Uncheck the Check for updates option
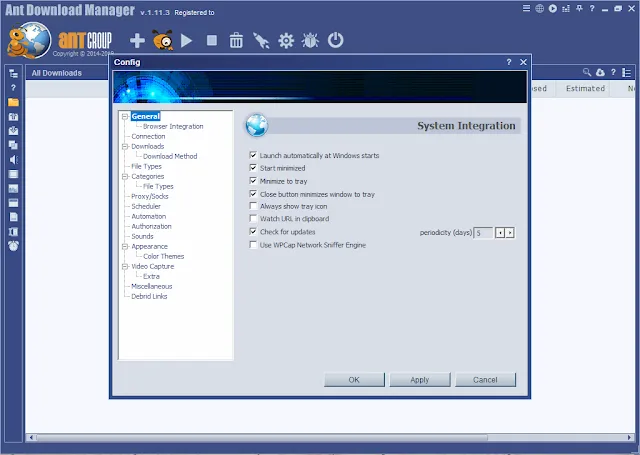 253,231
